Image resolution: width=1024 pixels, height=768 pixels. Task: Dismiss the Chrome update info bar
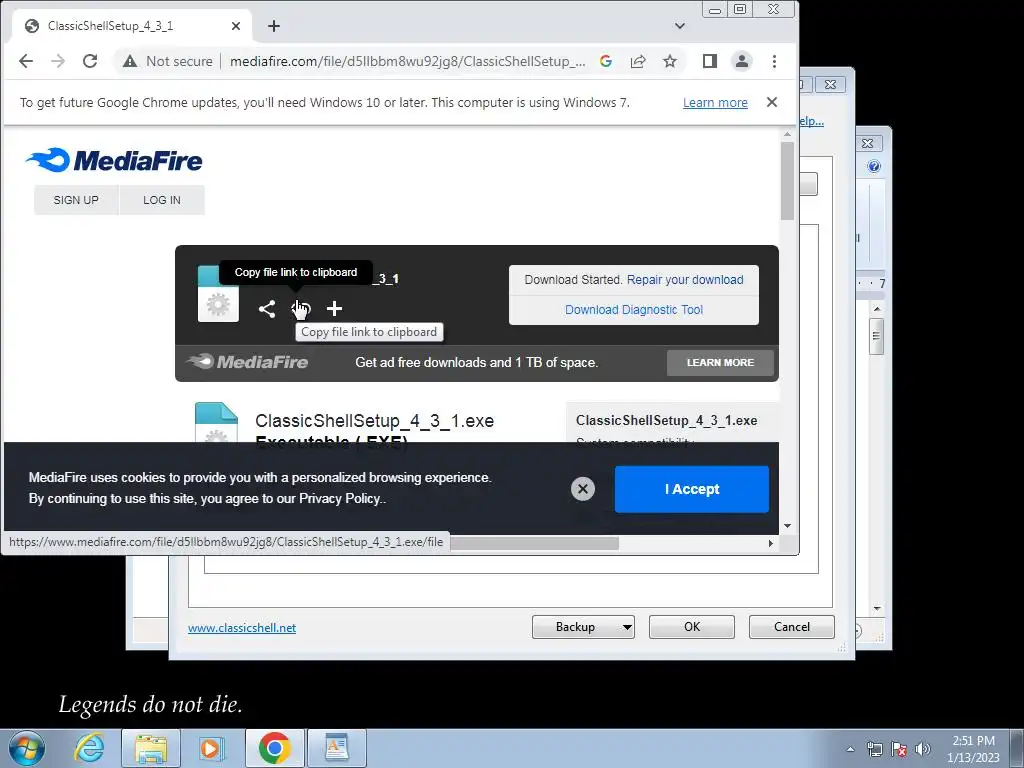click(772, 103)
